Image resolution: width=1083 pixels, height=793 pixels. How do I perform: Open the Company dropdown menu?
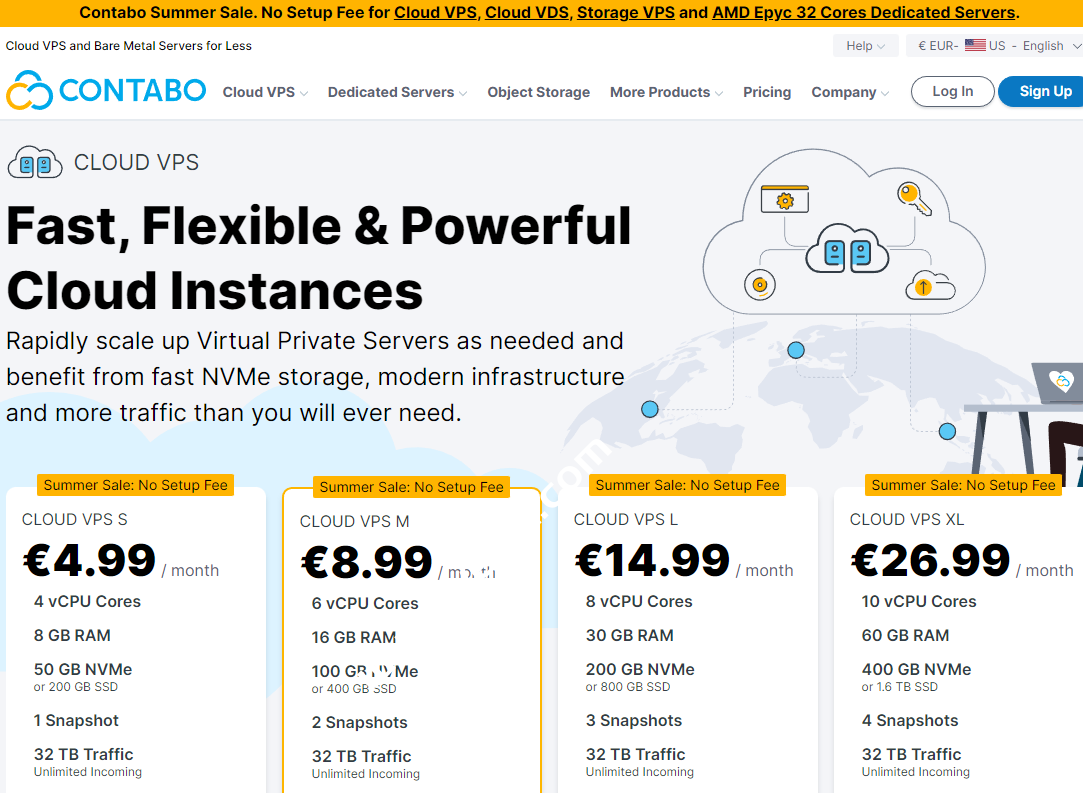pos(850,92)
